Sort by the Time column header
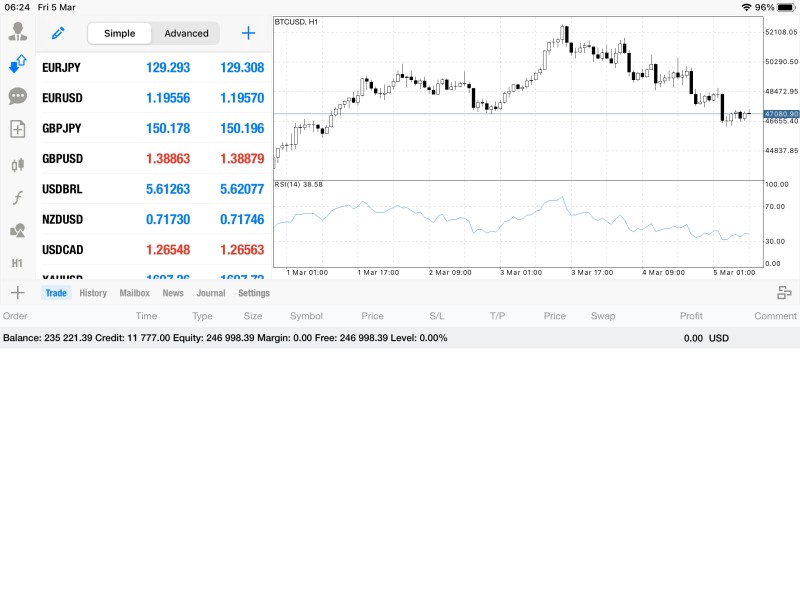Viewport: 800px width, 600px height. [x=146, y=316]
